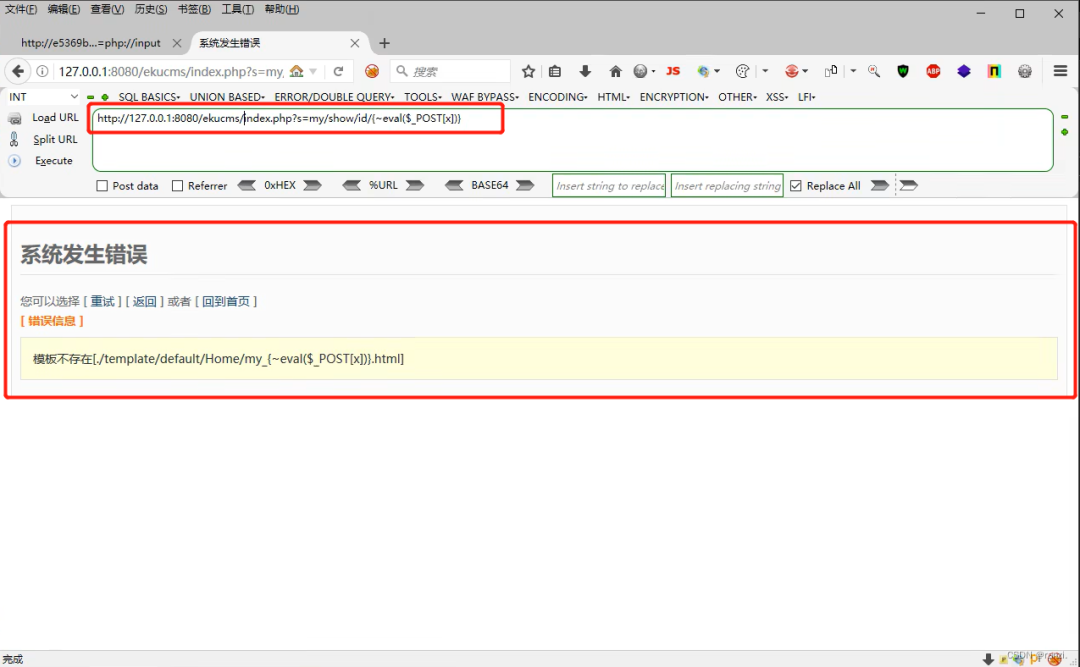Open the LFI dropdown
The image size is (1080, 667).
[x=807, y=97]
